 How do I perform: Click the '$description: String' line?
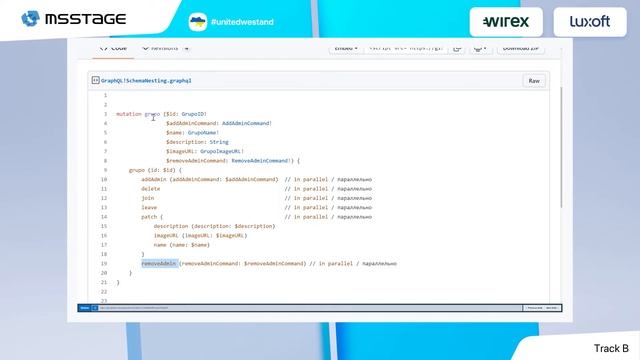(x=197, y=142)
